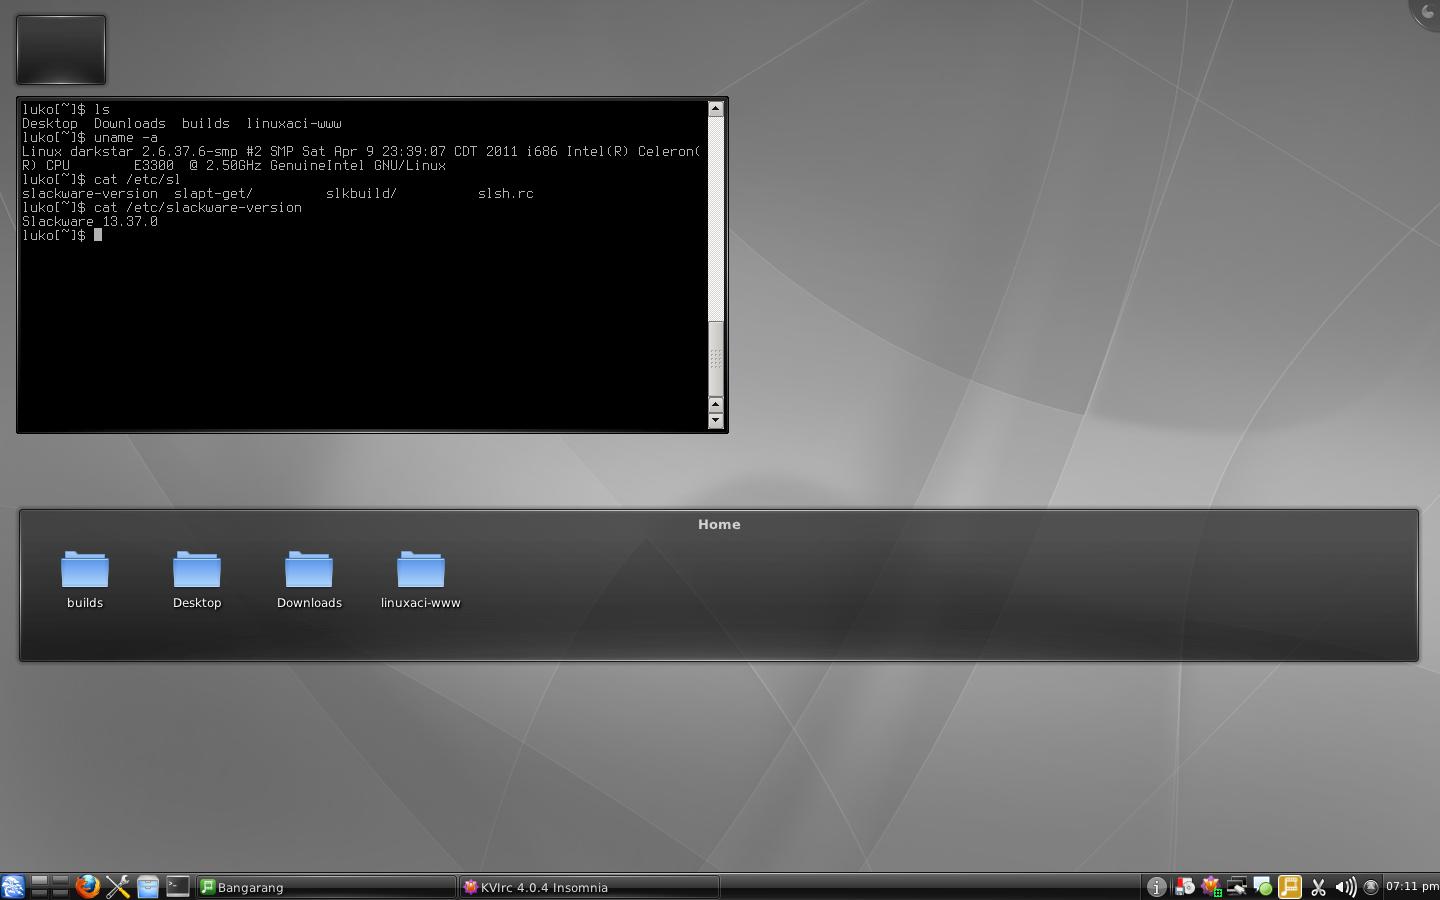Click the terminal scrollbar bottom down arrow
The image size is (1440, 900).
tap(715, 421)
